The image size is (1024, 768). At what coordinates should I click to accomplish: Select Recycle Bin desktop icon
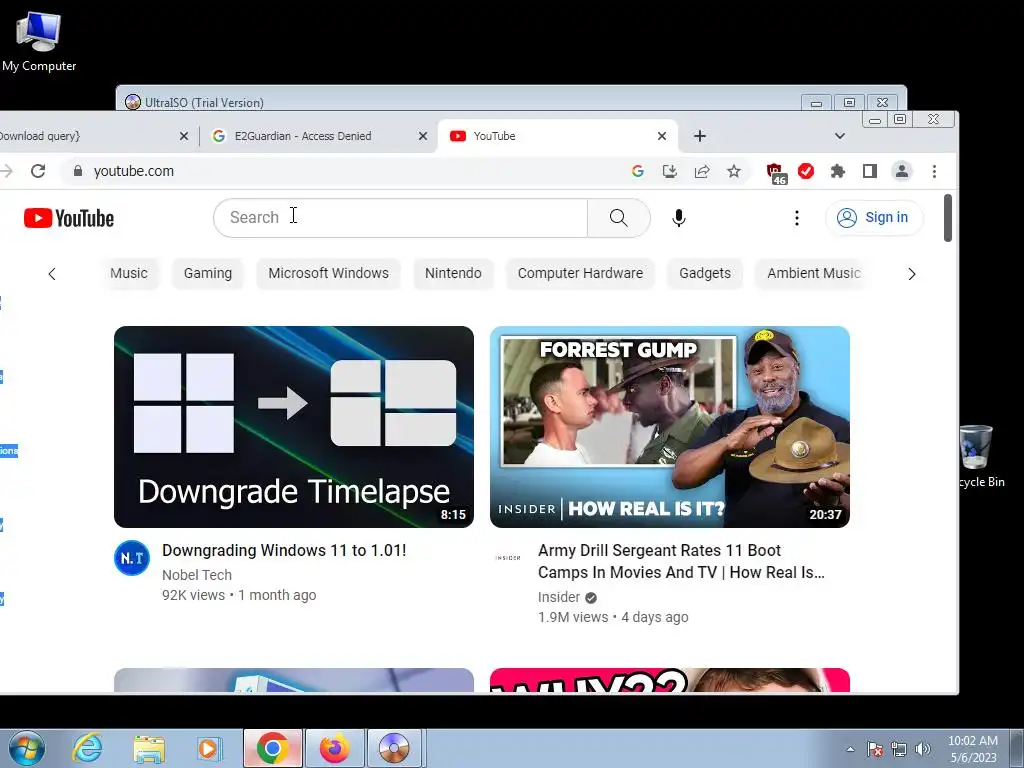[x=980, y=456]
